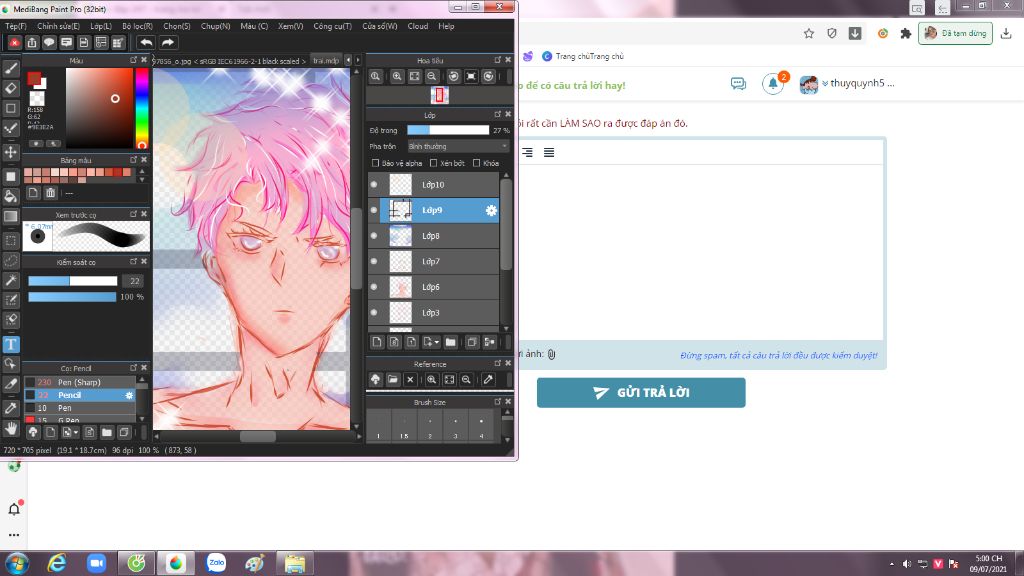Select the Pen (Sharp) brush

[x=80, y=382]
